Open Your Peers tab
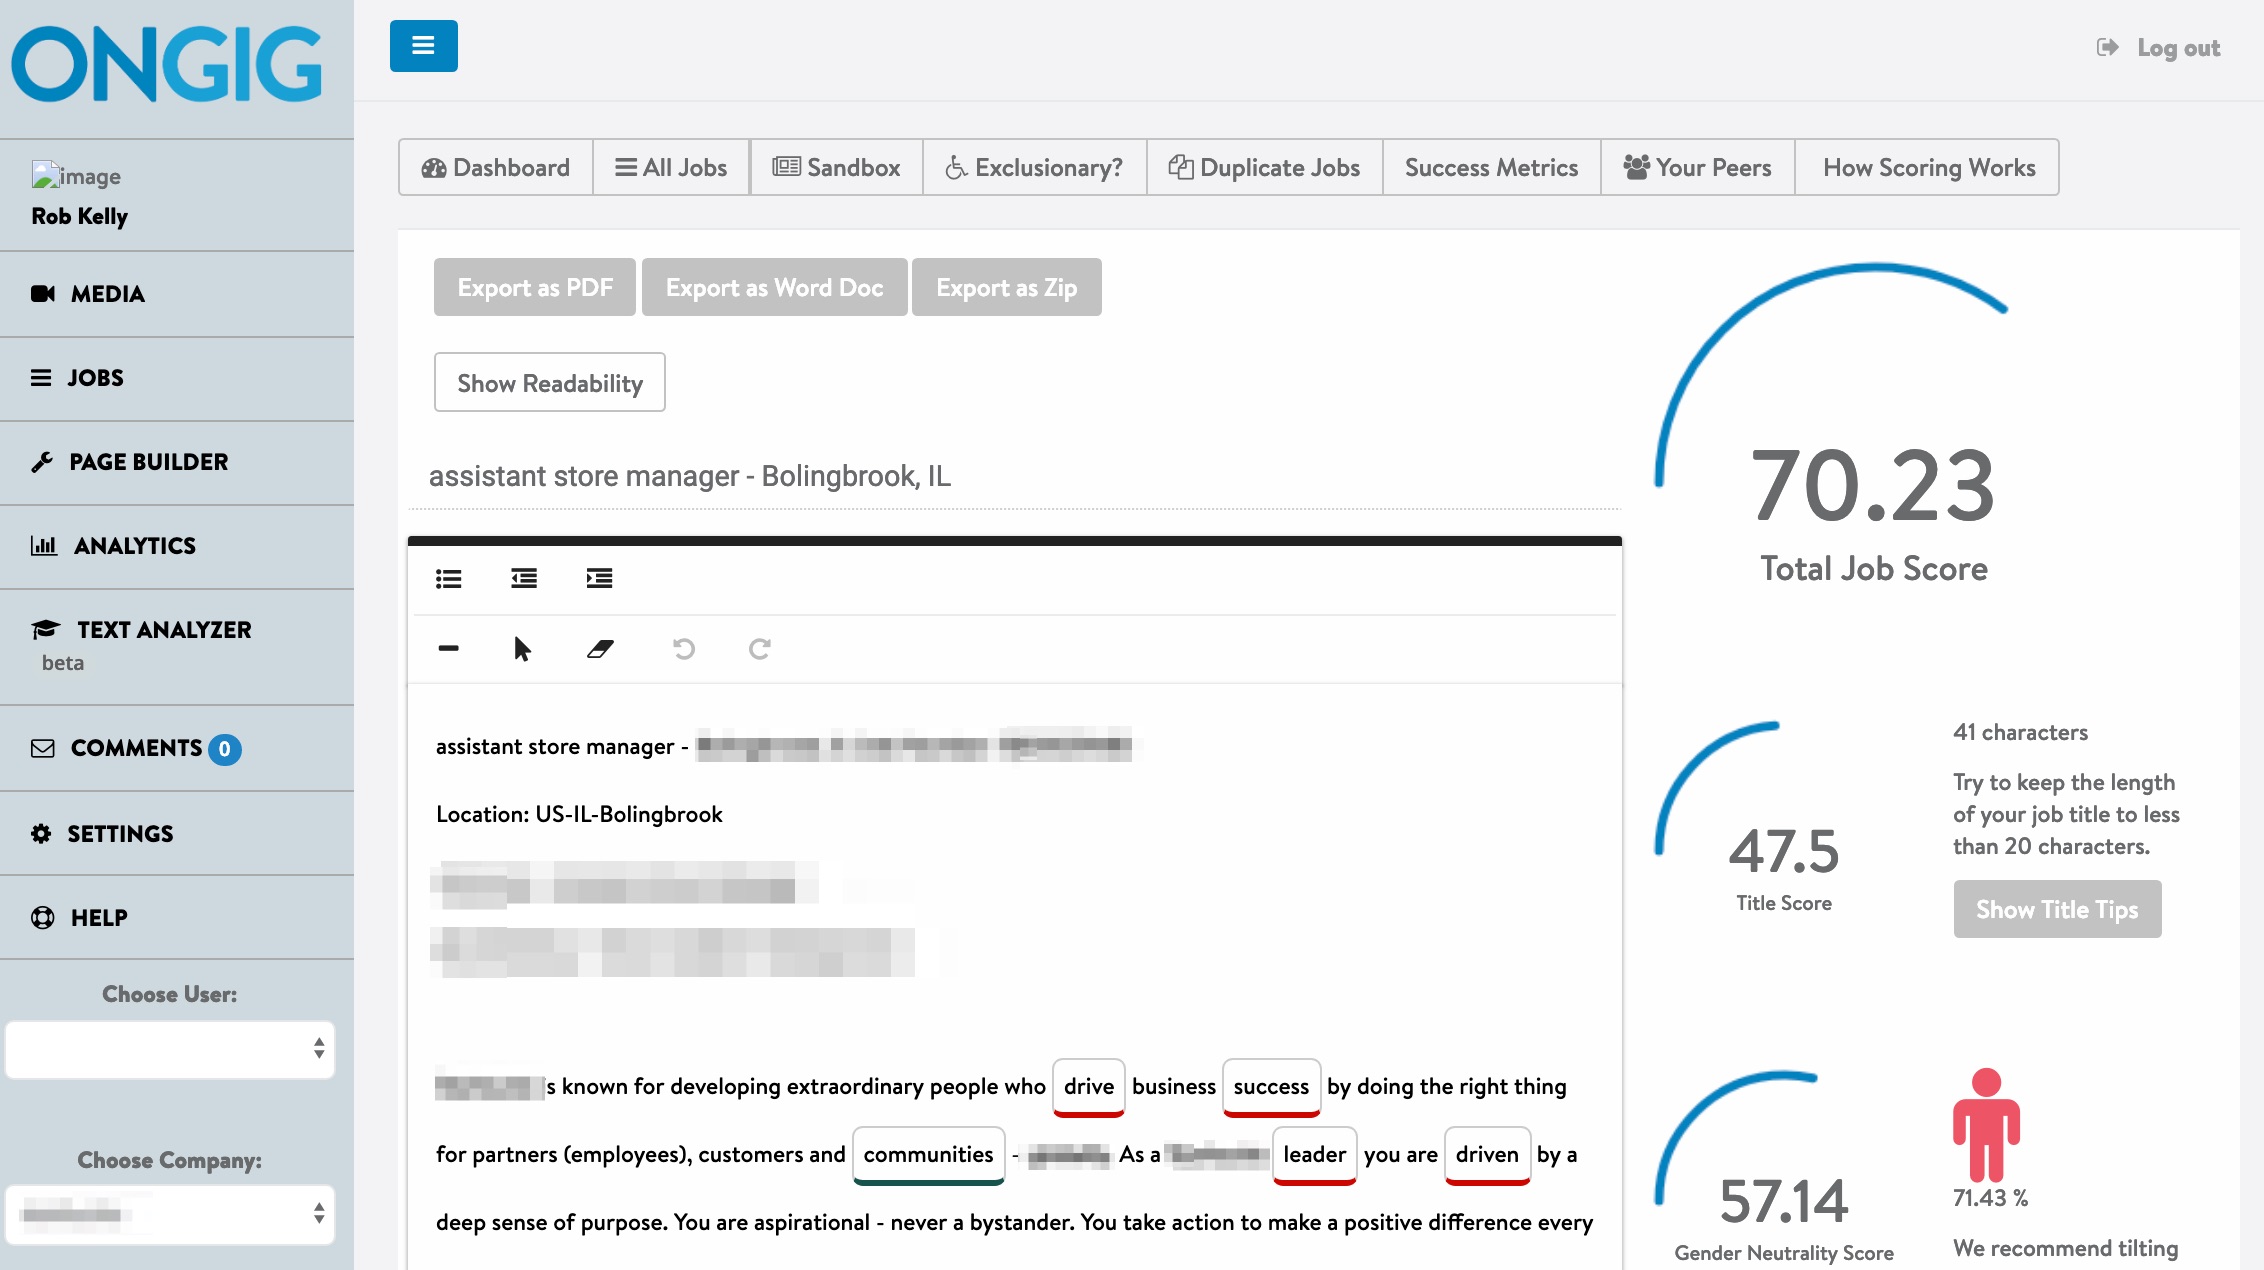Image resolution: width=2264 pixels, height=1270 pixels. click(x=1697, y=167)
